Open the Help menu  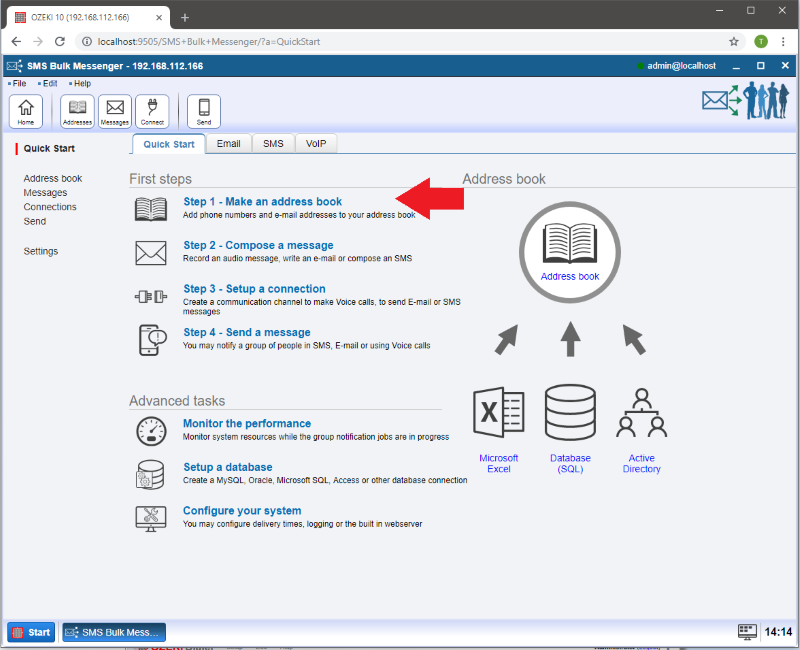tap(80, 84)
